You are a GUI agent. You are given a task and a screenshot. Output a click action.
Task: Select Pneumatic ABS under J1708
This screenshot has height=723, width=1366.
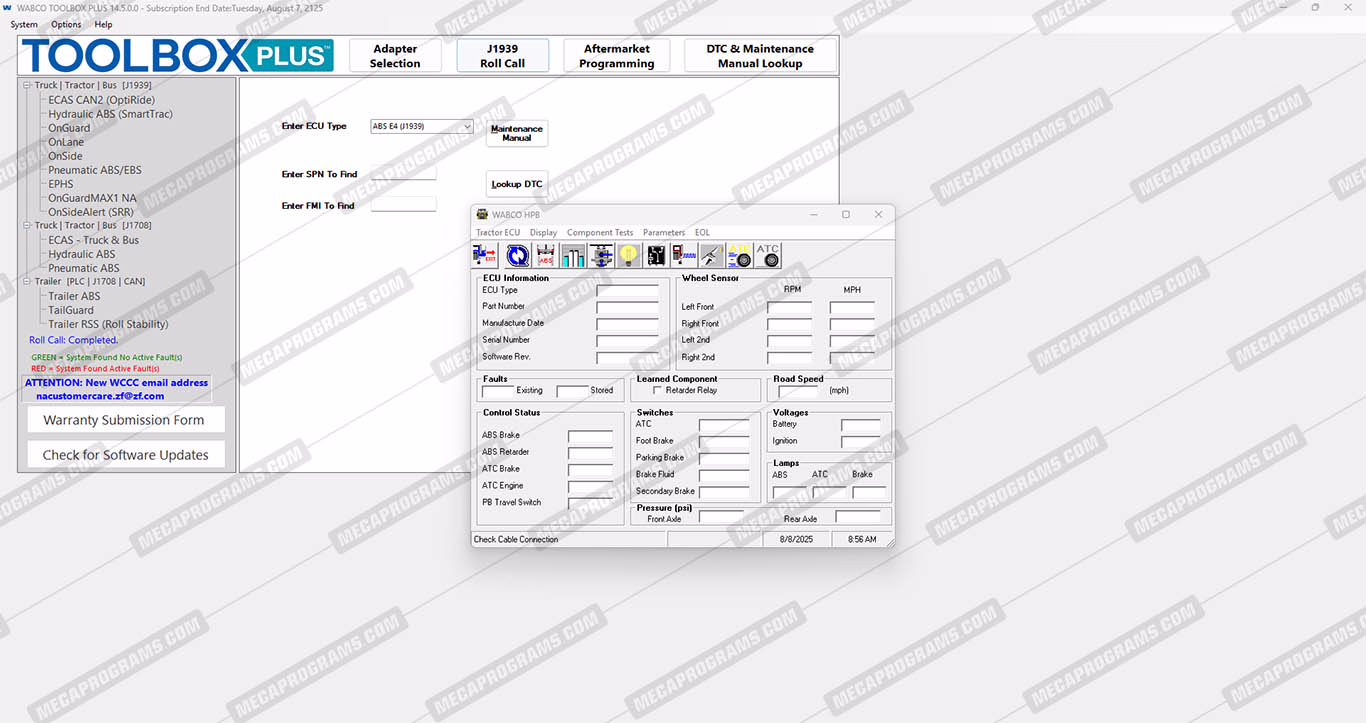pyautogui.click(x=83, y=268)
